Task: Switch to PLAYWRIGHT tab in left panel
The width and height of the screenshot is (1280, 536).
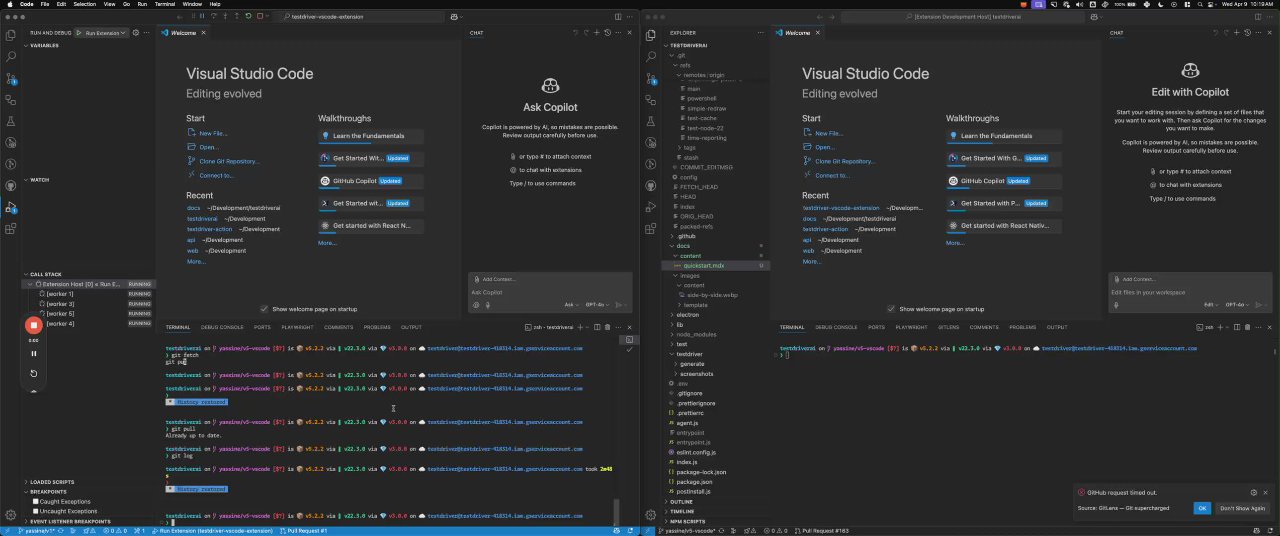Action: (x=297, y=327)
